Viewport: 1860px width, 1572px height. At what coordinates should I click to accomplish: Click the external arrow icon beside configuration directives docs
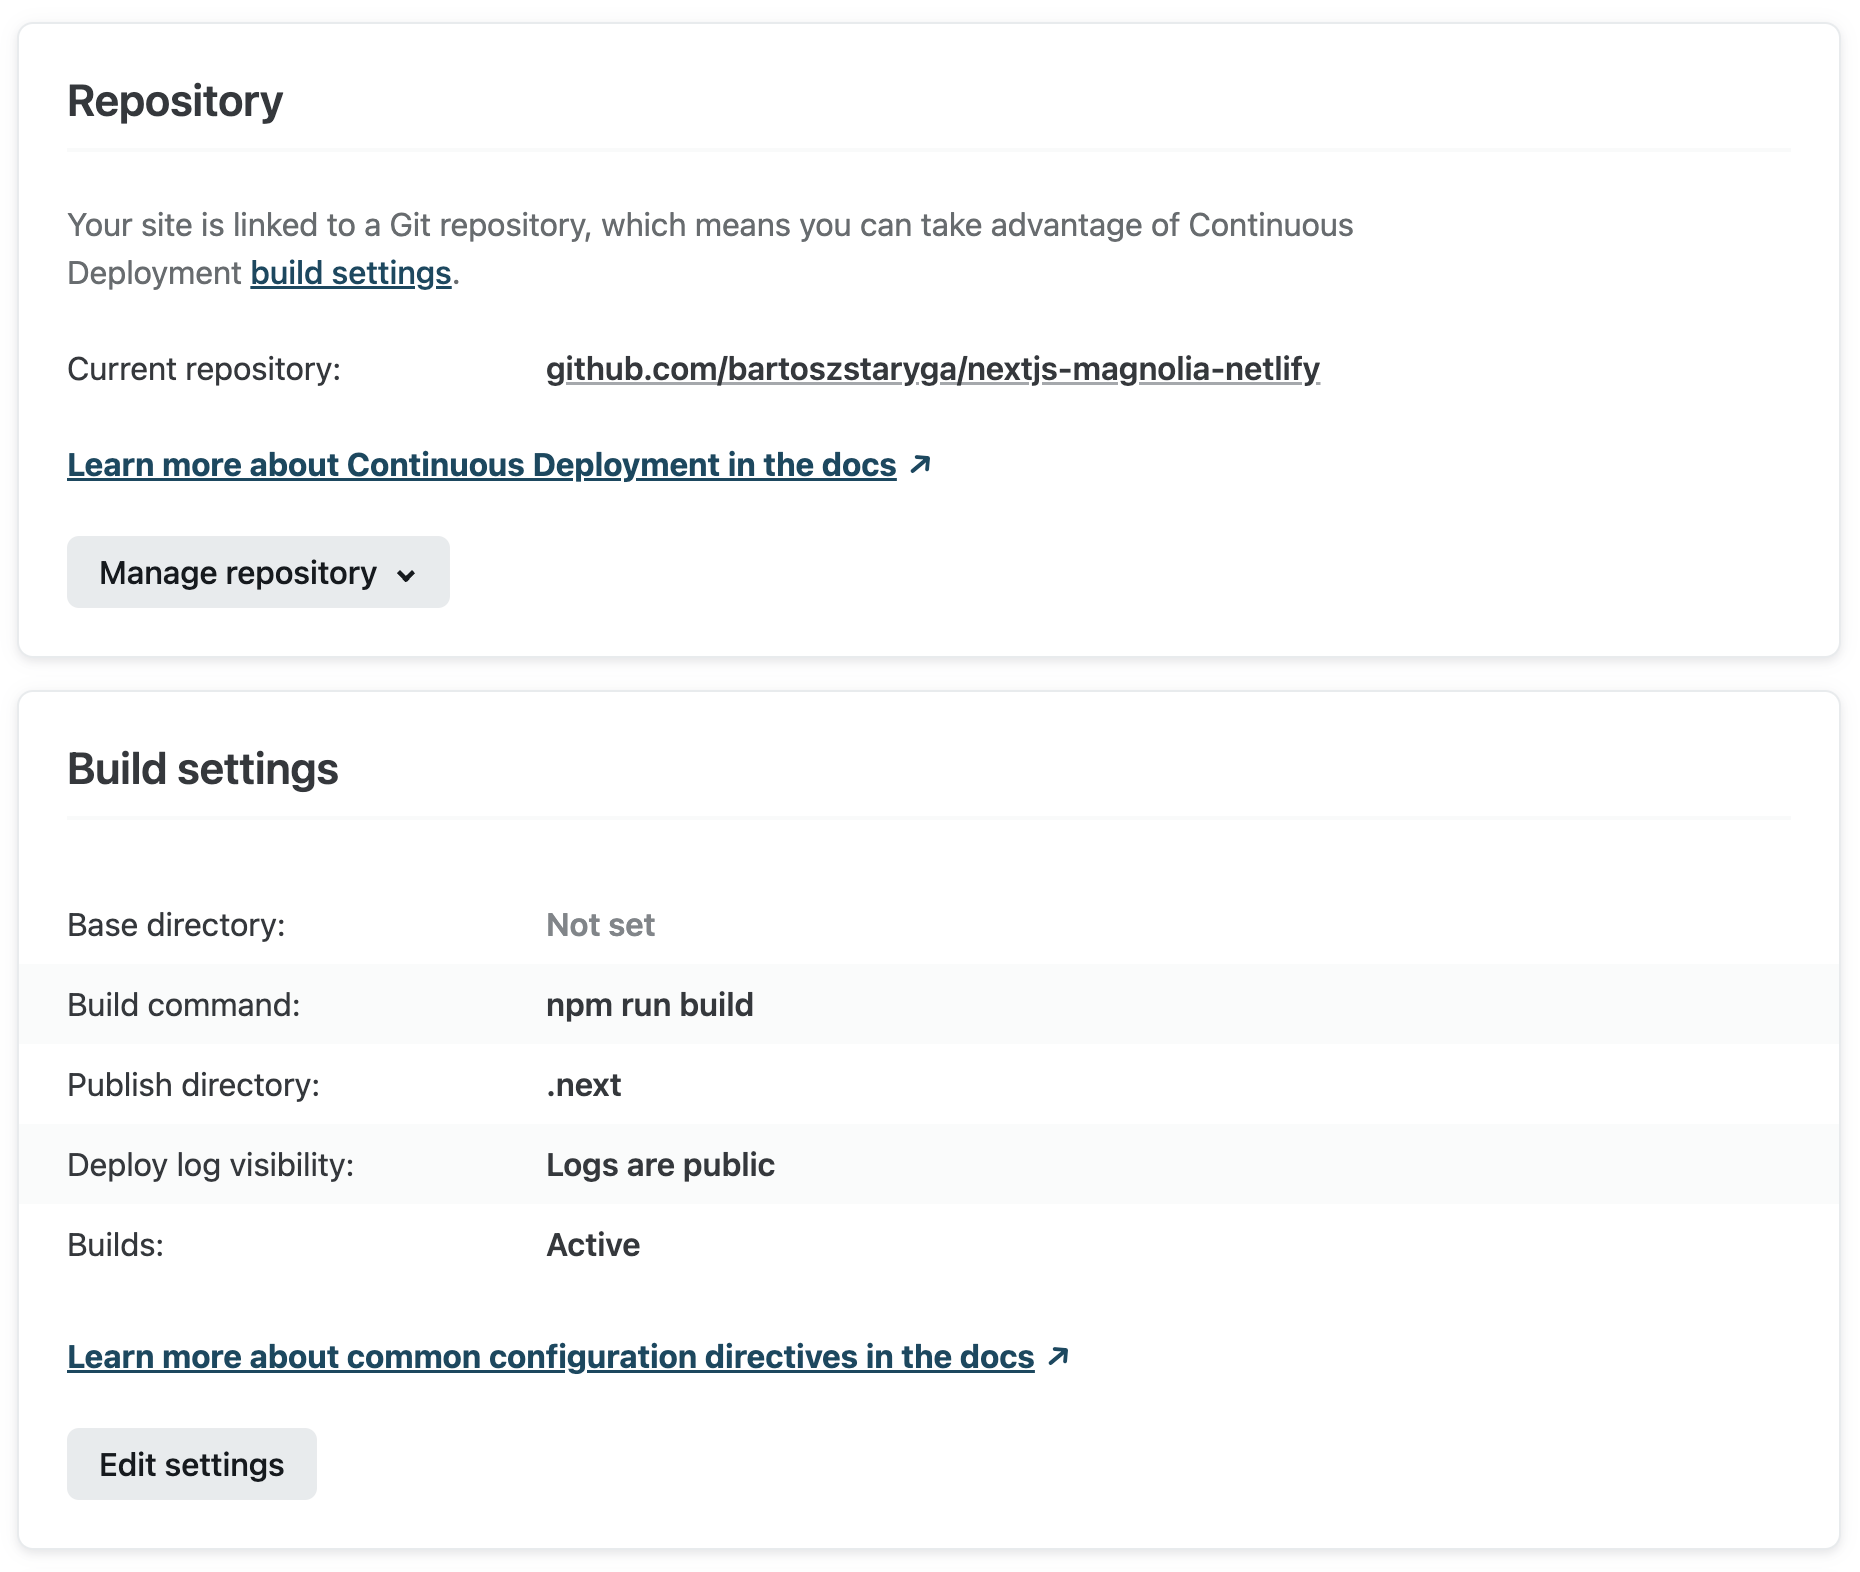click(1058, 1357)
